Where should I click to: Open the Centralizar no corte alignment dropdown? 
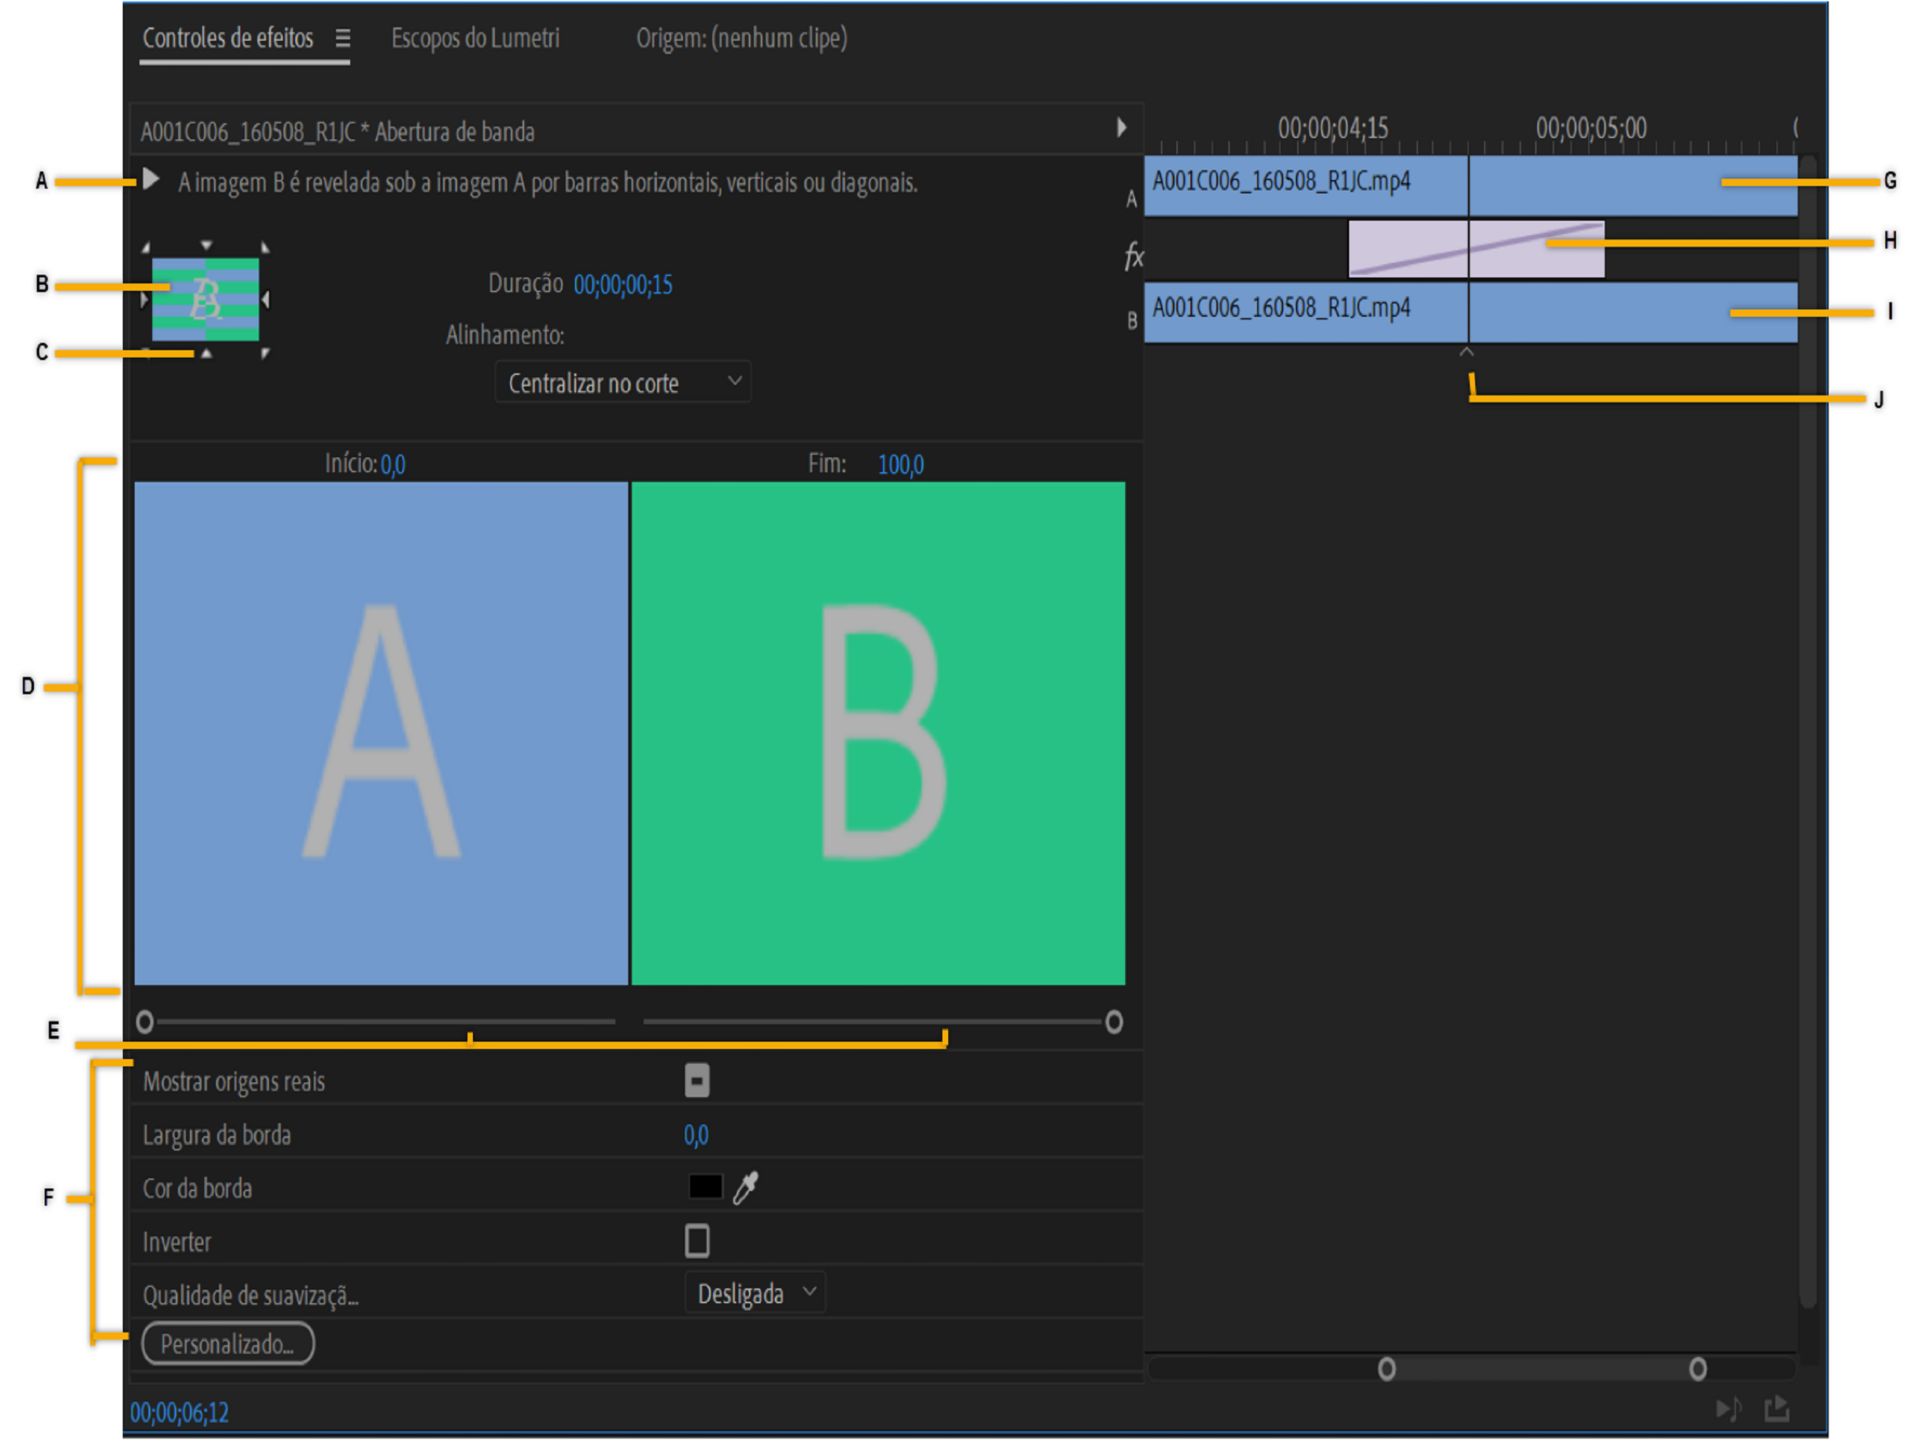[623, 383]
